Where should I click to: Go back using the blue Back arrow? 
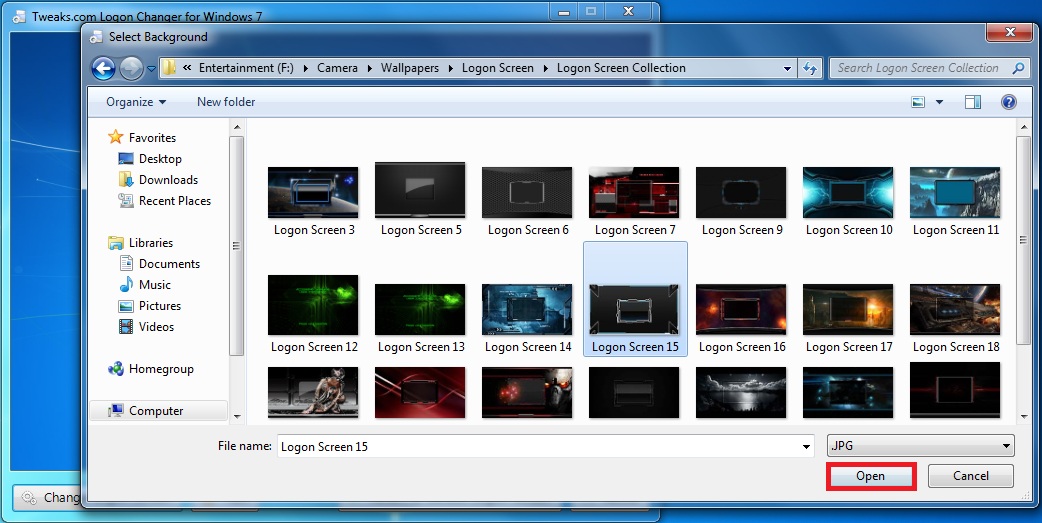(x=103, y=68)
